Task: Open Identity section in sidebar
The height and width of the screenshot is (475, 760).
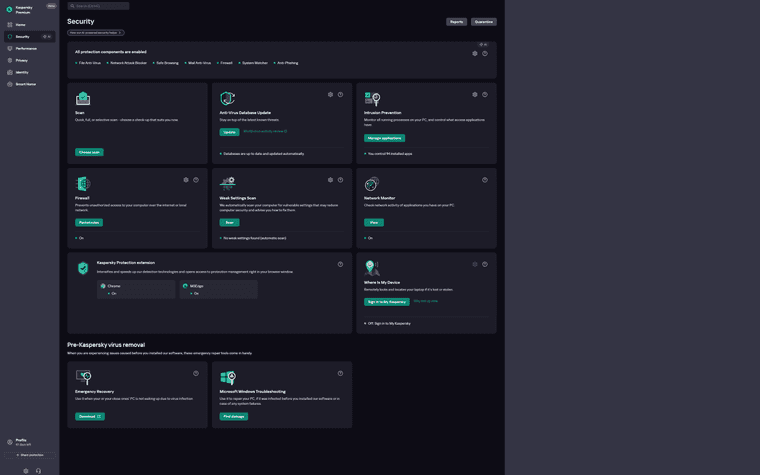Action: click(30, 72)
